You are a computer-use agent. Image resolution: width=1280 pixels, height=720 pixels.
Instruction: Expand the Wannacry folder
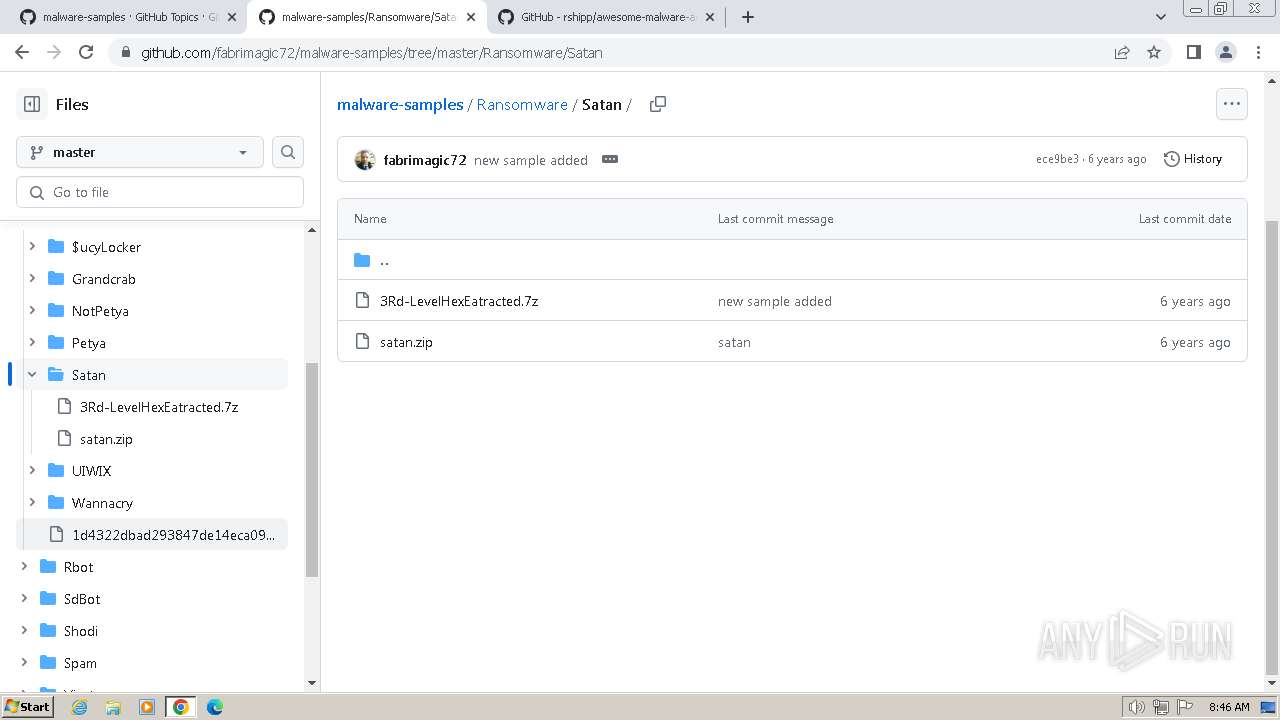(x=32, y=503)
